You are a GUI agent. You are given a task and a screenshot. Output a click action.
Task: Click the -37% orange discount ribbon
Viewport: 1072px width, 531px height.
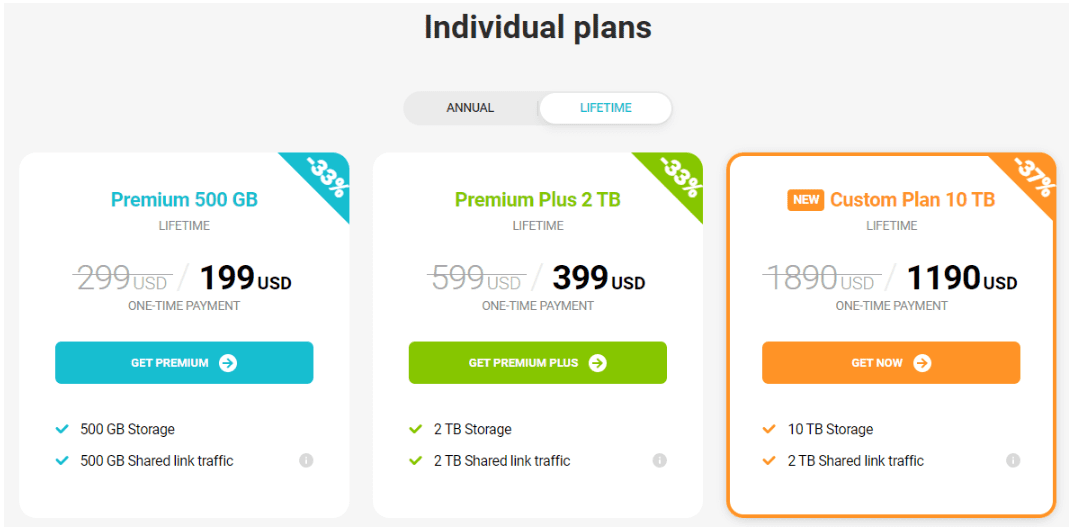[x=1031, y=178]
